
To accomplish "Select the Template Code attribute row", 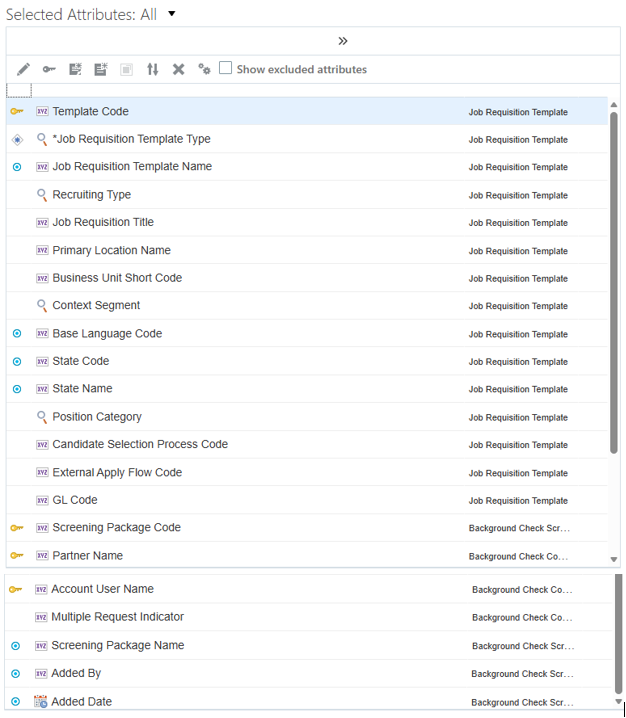I will [307, 111].
